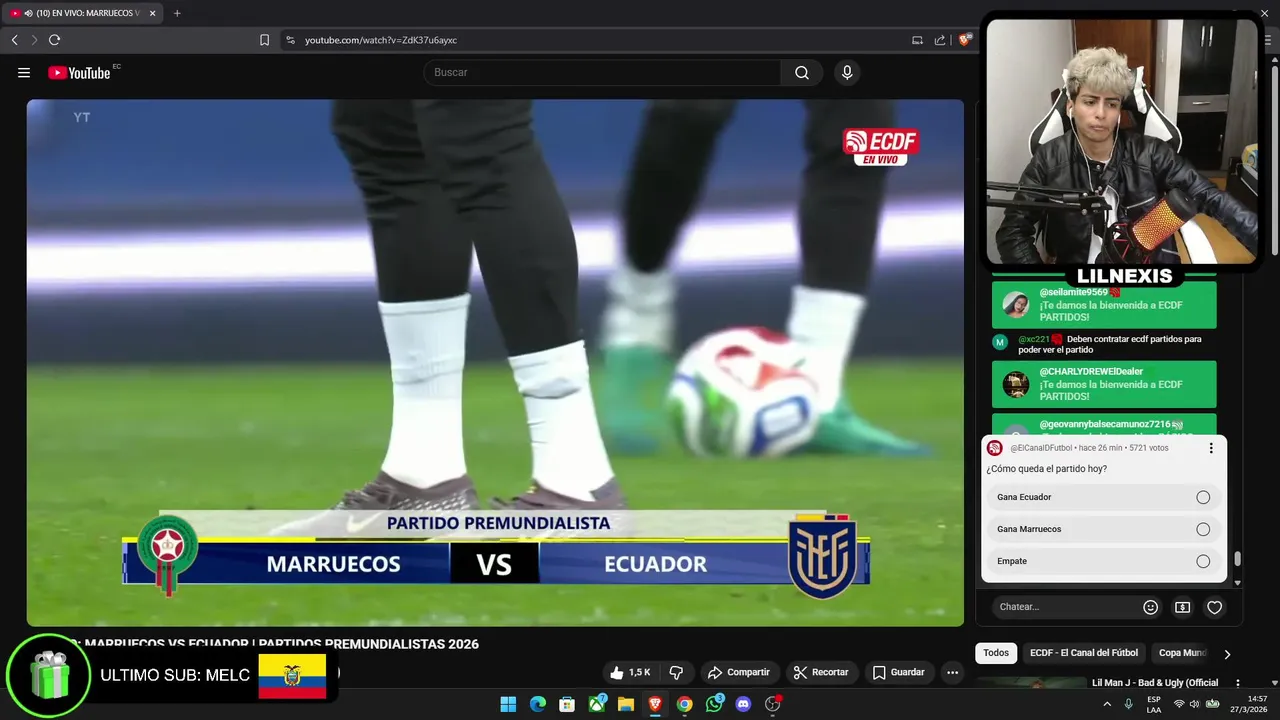Click the Recortar button

(821, 672)
